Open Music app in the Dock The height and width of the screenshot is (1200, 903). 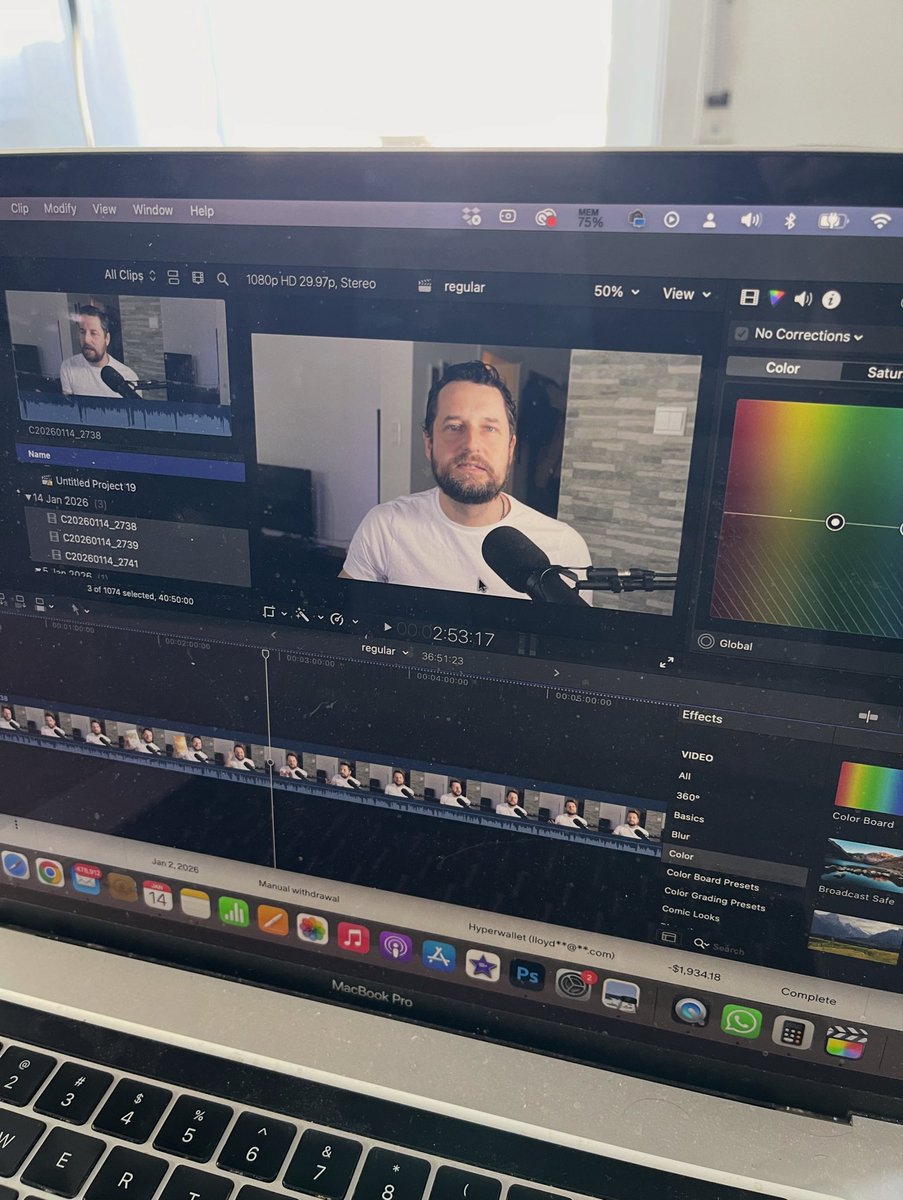(353, 937)
